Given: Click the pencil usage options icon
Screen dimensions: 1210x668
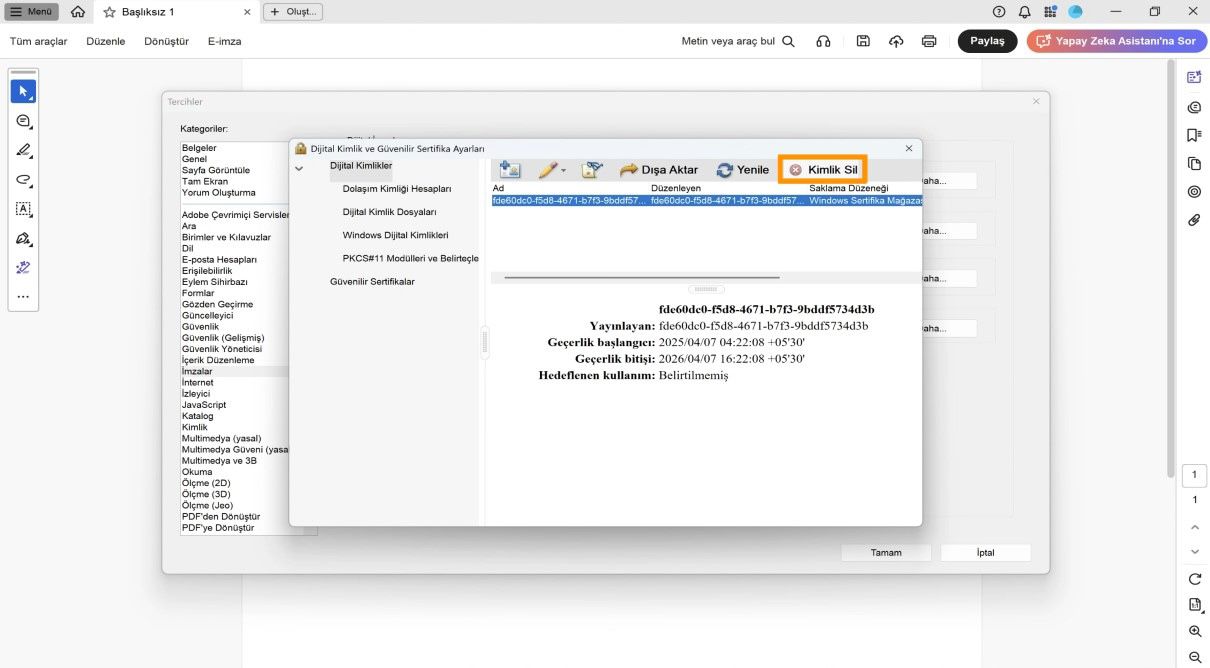Looking at the screenshot, I should 547,170.
